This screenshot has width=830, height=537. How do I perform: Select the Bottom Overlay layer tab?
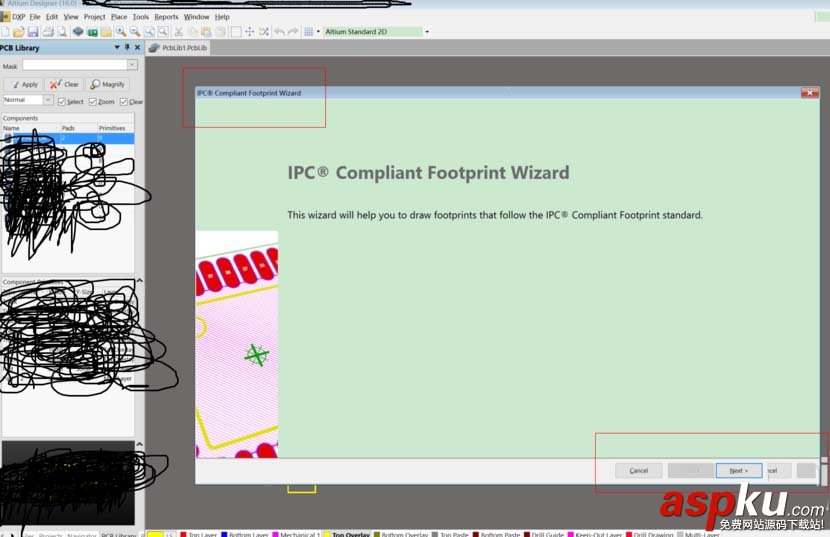coord(401,534)
